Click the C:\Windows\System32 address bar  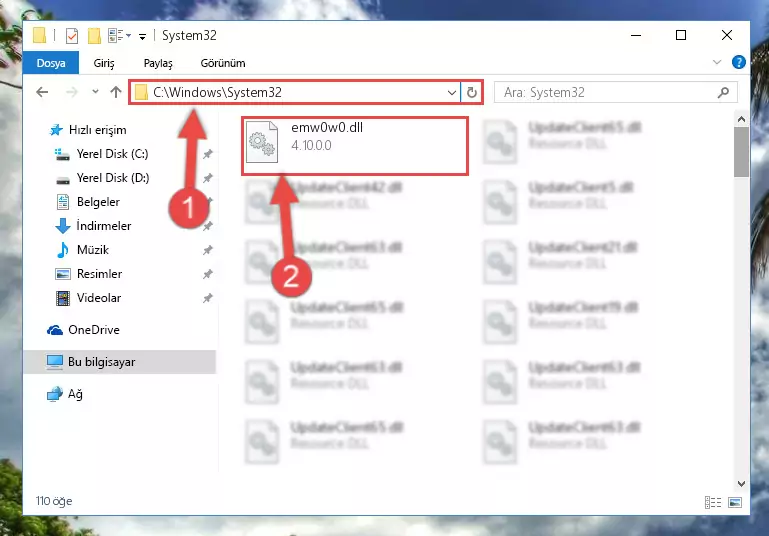click(x=294, y=92)
